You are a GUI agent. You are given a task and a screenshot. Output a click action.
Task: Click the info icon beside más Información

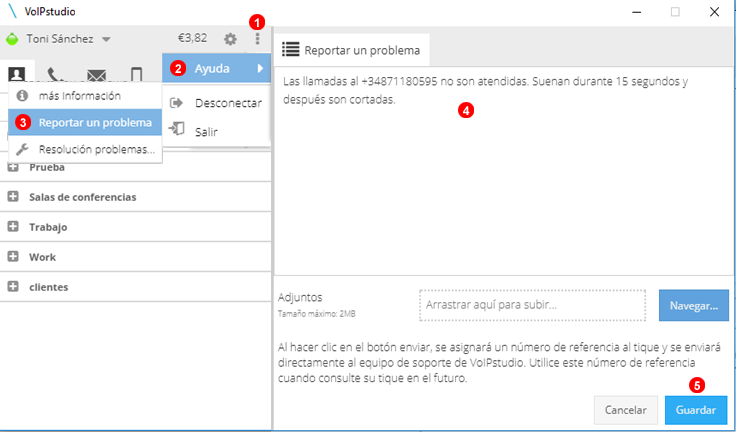click(x=22, y=96)
